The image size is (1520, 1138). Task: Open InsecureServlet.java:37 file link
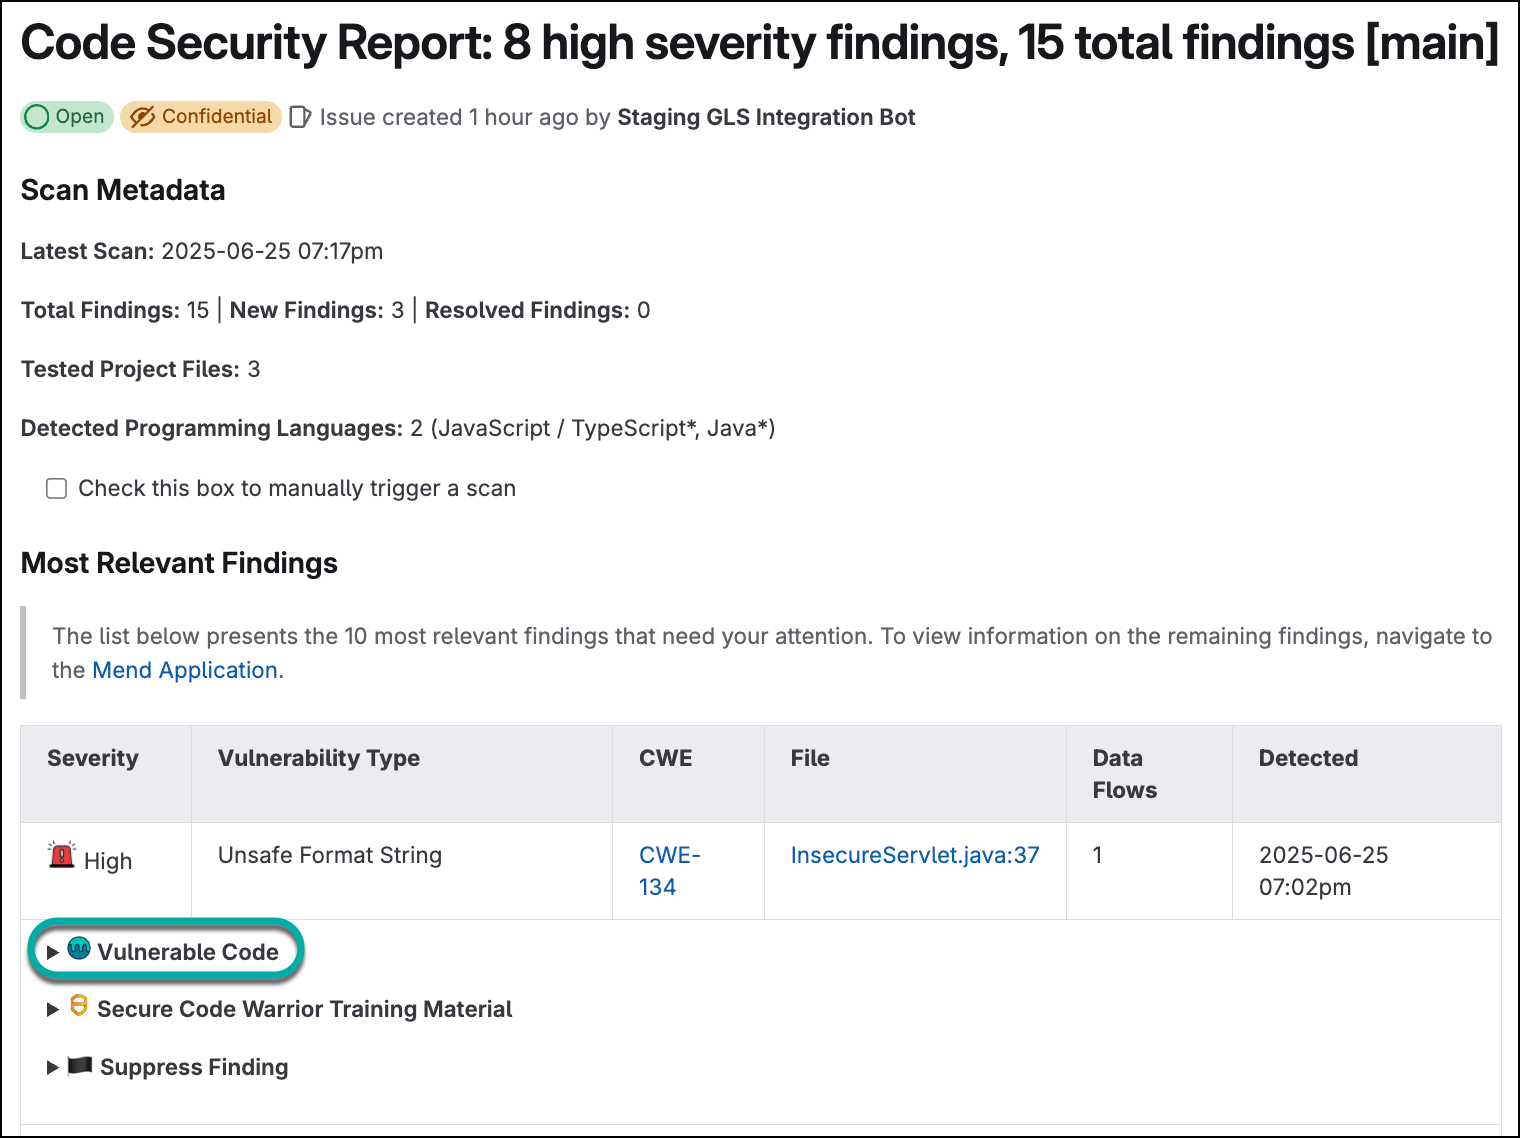[x=914, y=855]
